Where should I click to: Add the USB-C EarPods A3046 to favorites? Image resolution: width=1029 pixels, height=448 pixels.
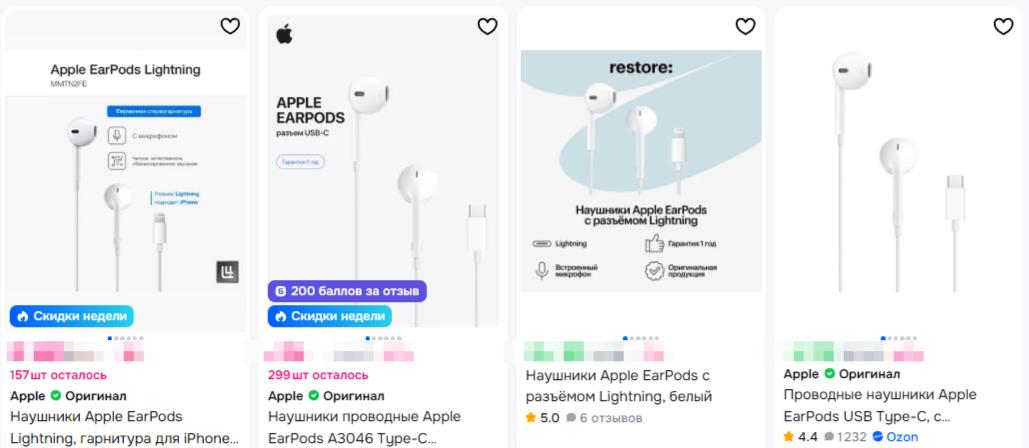487,26
